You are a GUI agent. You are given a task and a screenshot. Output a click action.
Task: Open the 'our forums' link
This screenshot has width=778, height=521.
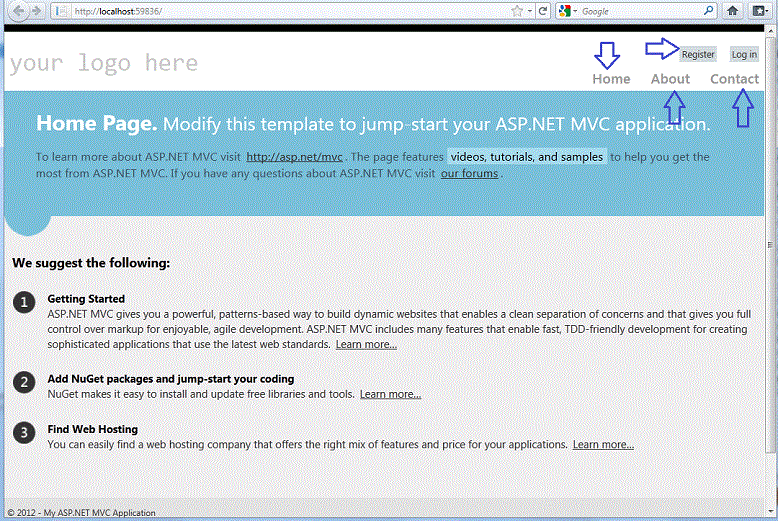[469, 173]
